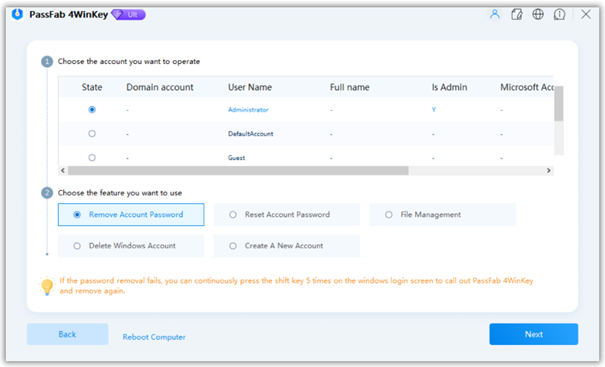The height and width of the screenshot is (367, 605).
Task: Click the State column header
Action: (x=92, y=87)
